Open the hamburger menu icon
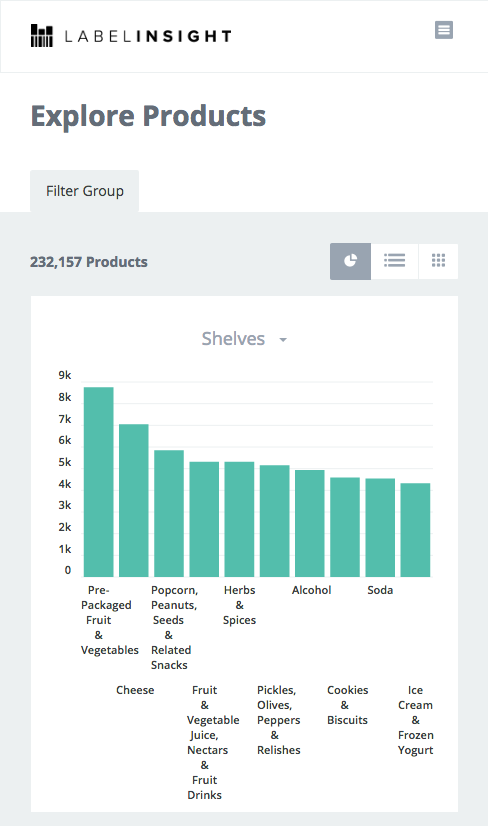This screenshot has height=826, width=488. pyautogui.click(x=444, y=30)
